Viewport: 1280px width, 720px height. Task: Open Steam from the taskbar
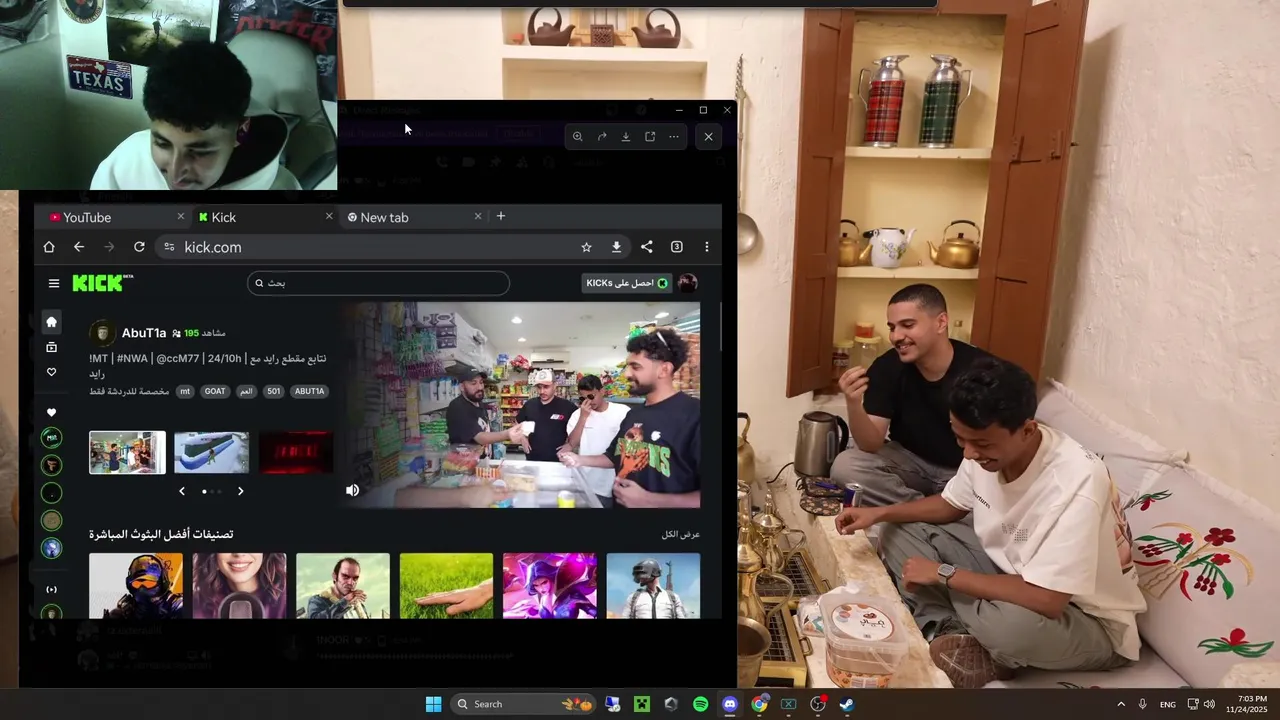(x=846, y=704)
